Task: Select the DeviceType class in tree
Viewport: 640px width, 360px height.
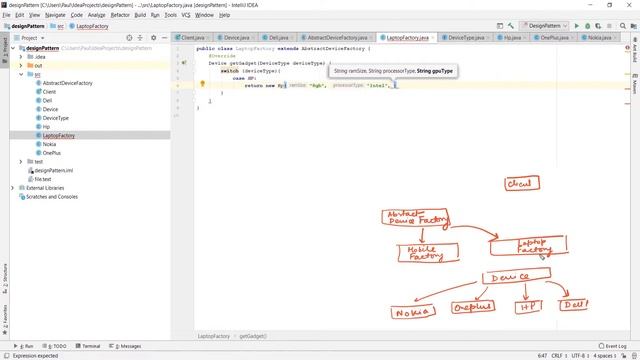Action: [x=56, y=118]
